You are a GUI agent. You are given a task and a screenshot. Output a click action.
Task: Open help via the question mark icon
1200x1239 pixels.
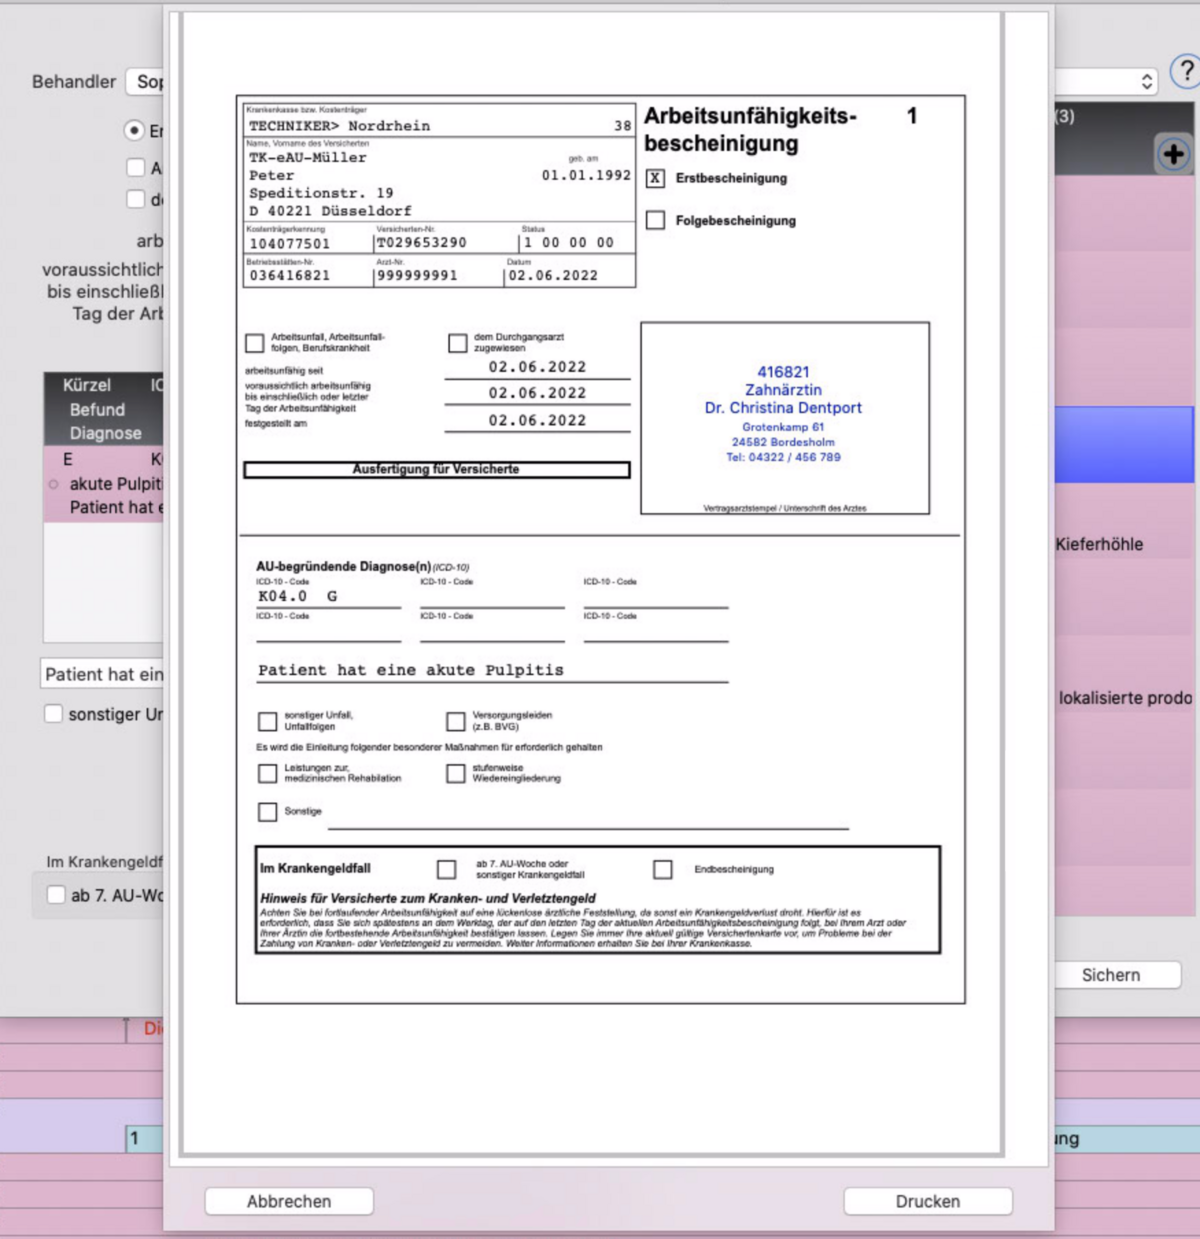pos(1185,72)
